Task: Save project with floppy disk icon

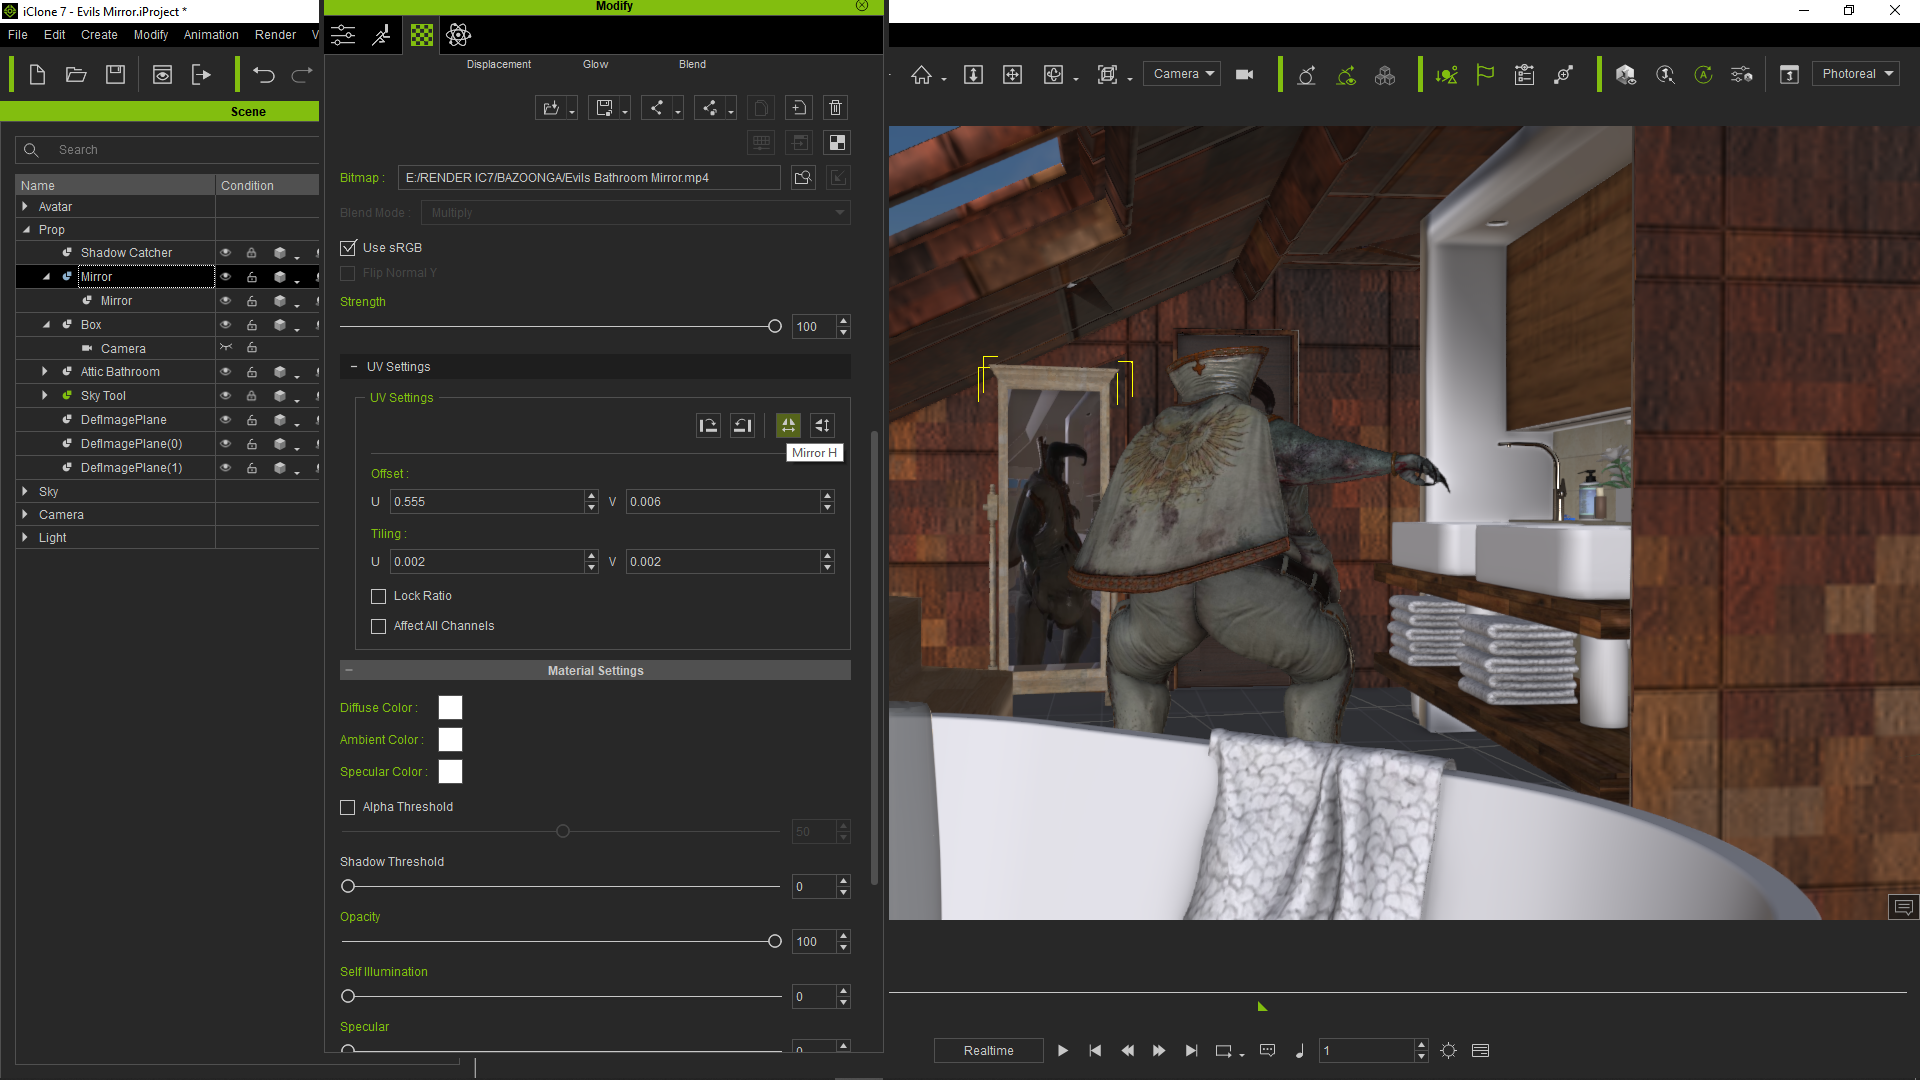Action: [116, 75]
